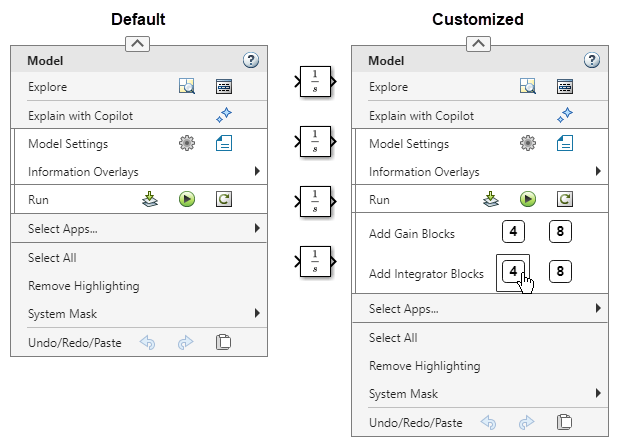Click the Explore magnifier icon in Customized menu
The image size is (621, 447).
click(x=528, y=87)
